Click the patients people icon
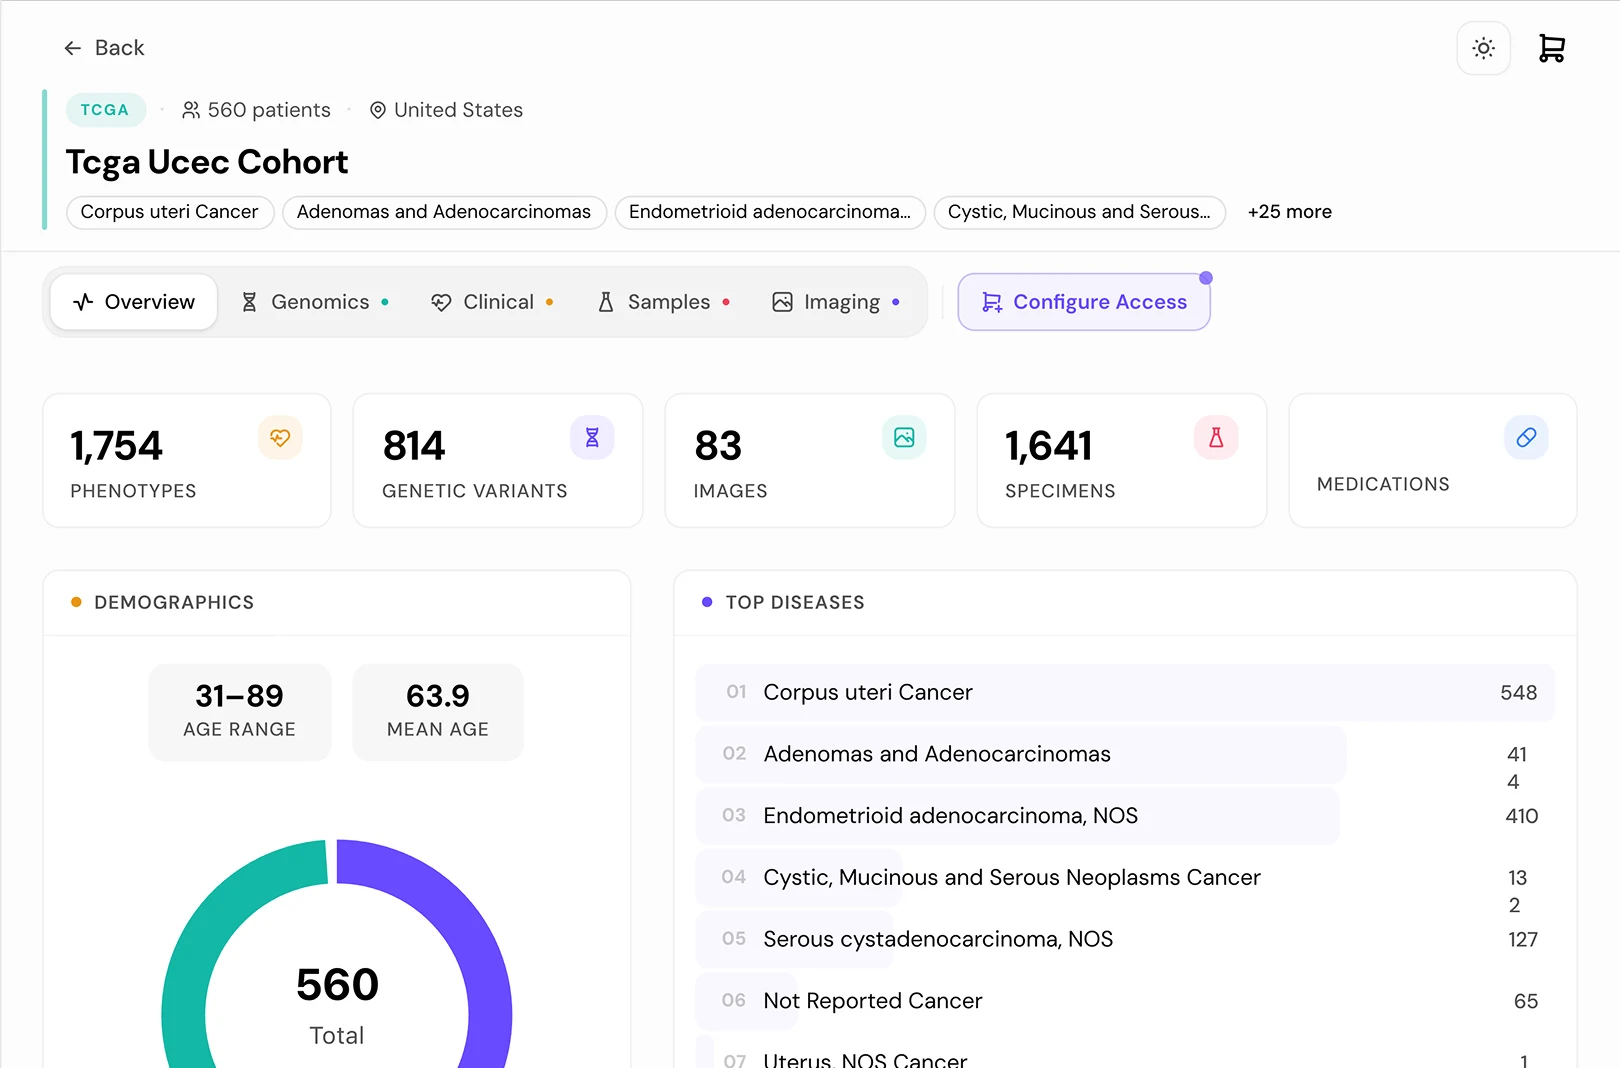This screenshot has height=1068, width=1620. click(x=191, y=110)
